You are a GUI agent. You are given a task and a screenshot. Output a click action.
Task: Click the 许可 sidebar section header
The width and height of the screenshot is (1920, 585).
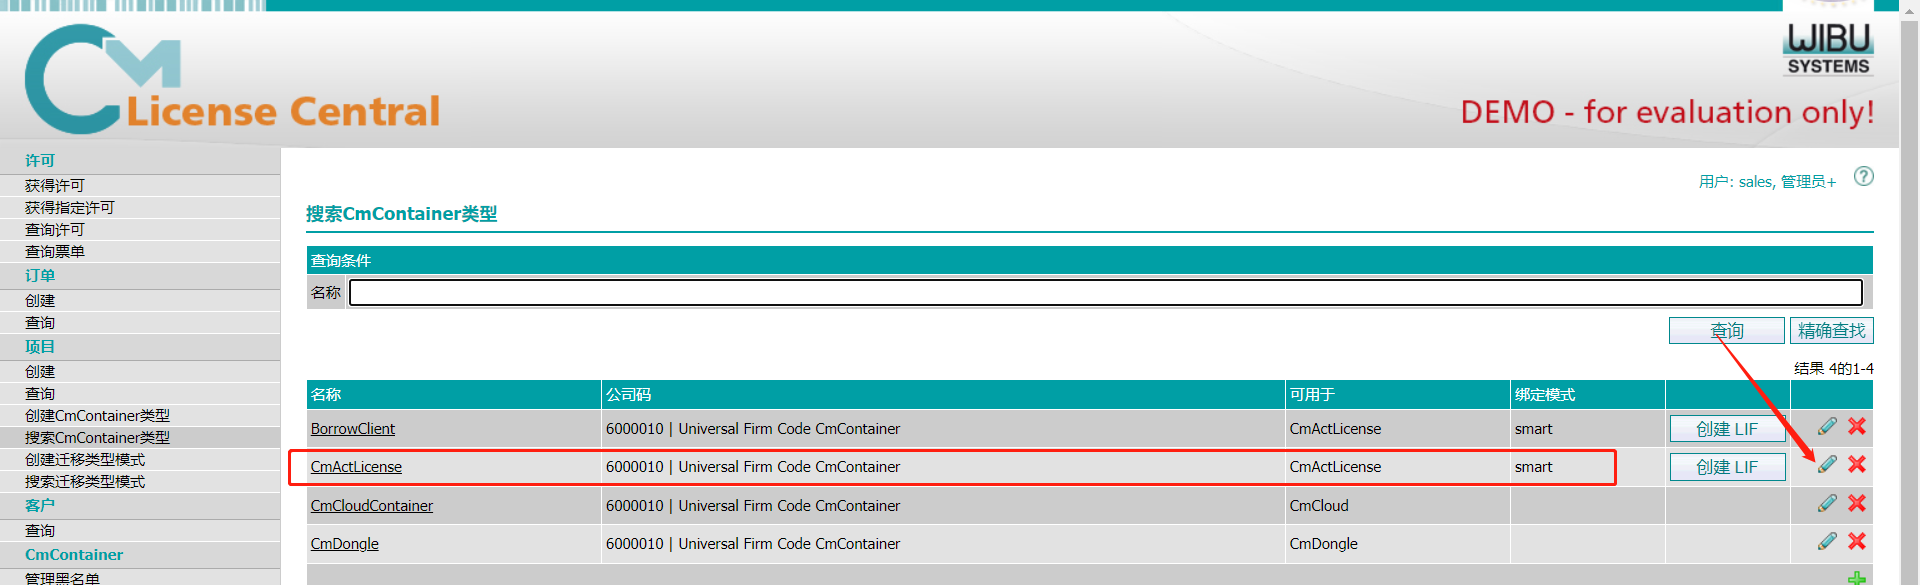click(40, 161)
